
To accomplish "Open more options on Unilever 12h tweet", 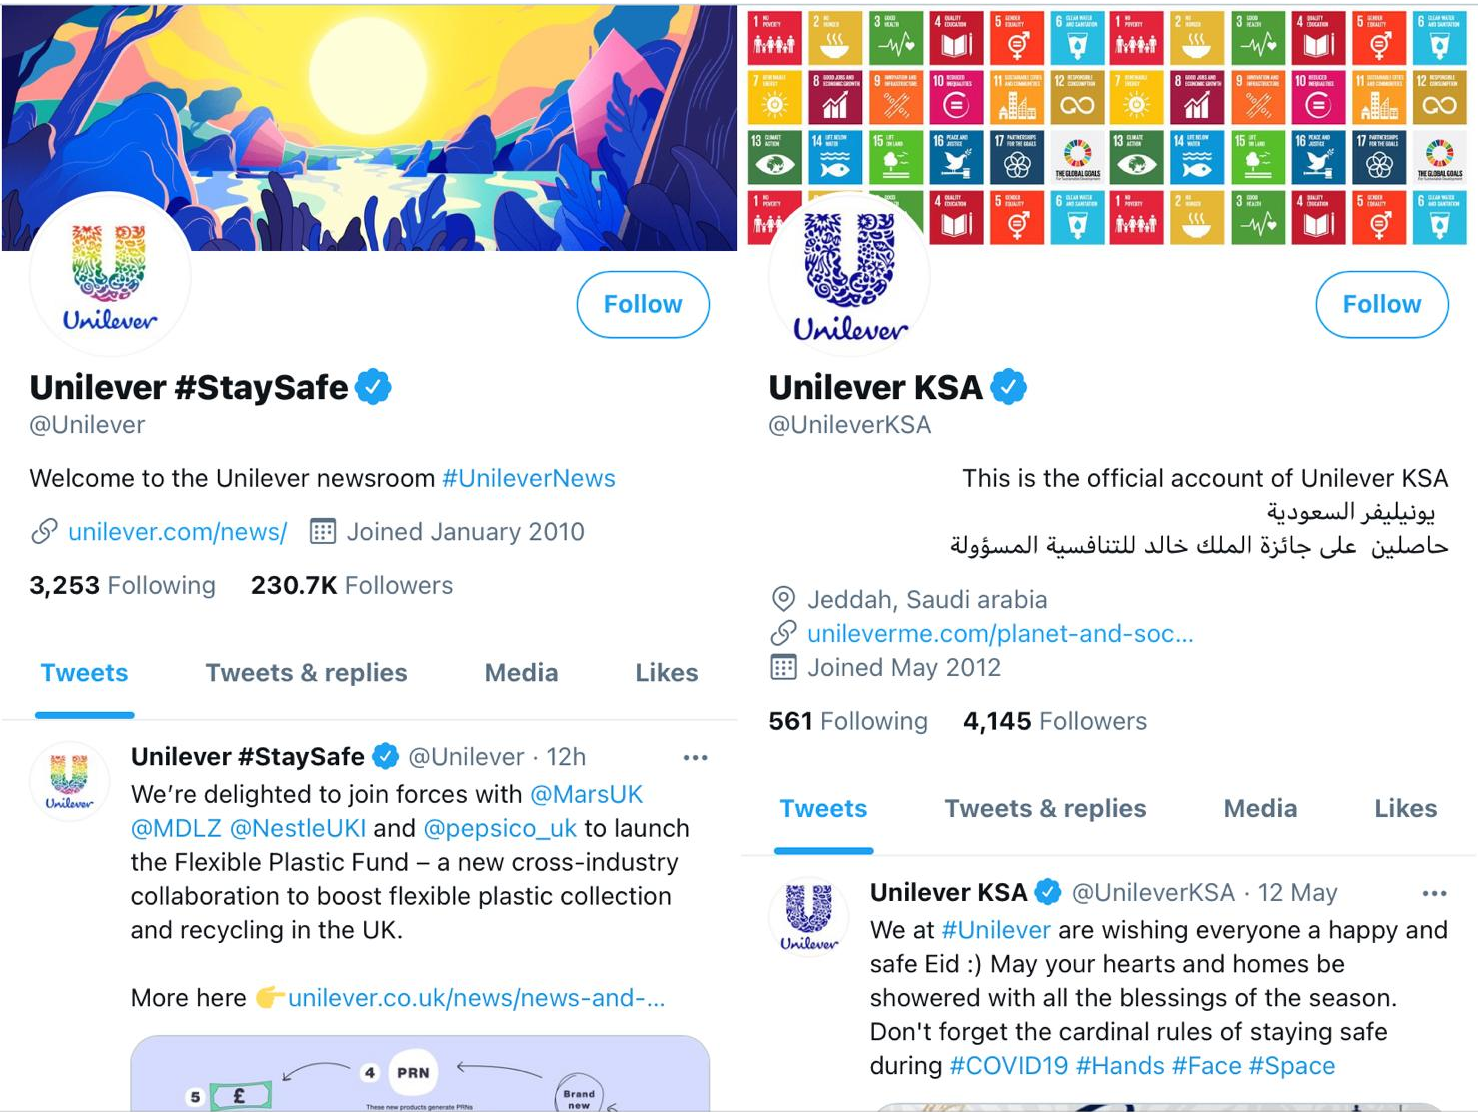I will point(695,758).
